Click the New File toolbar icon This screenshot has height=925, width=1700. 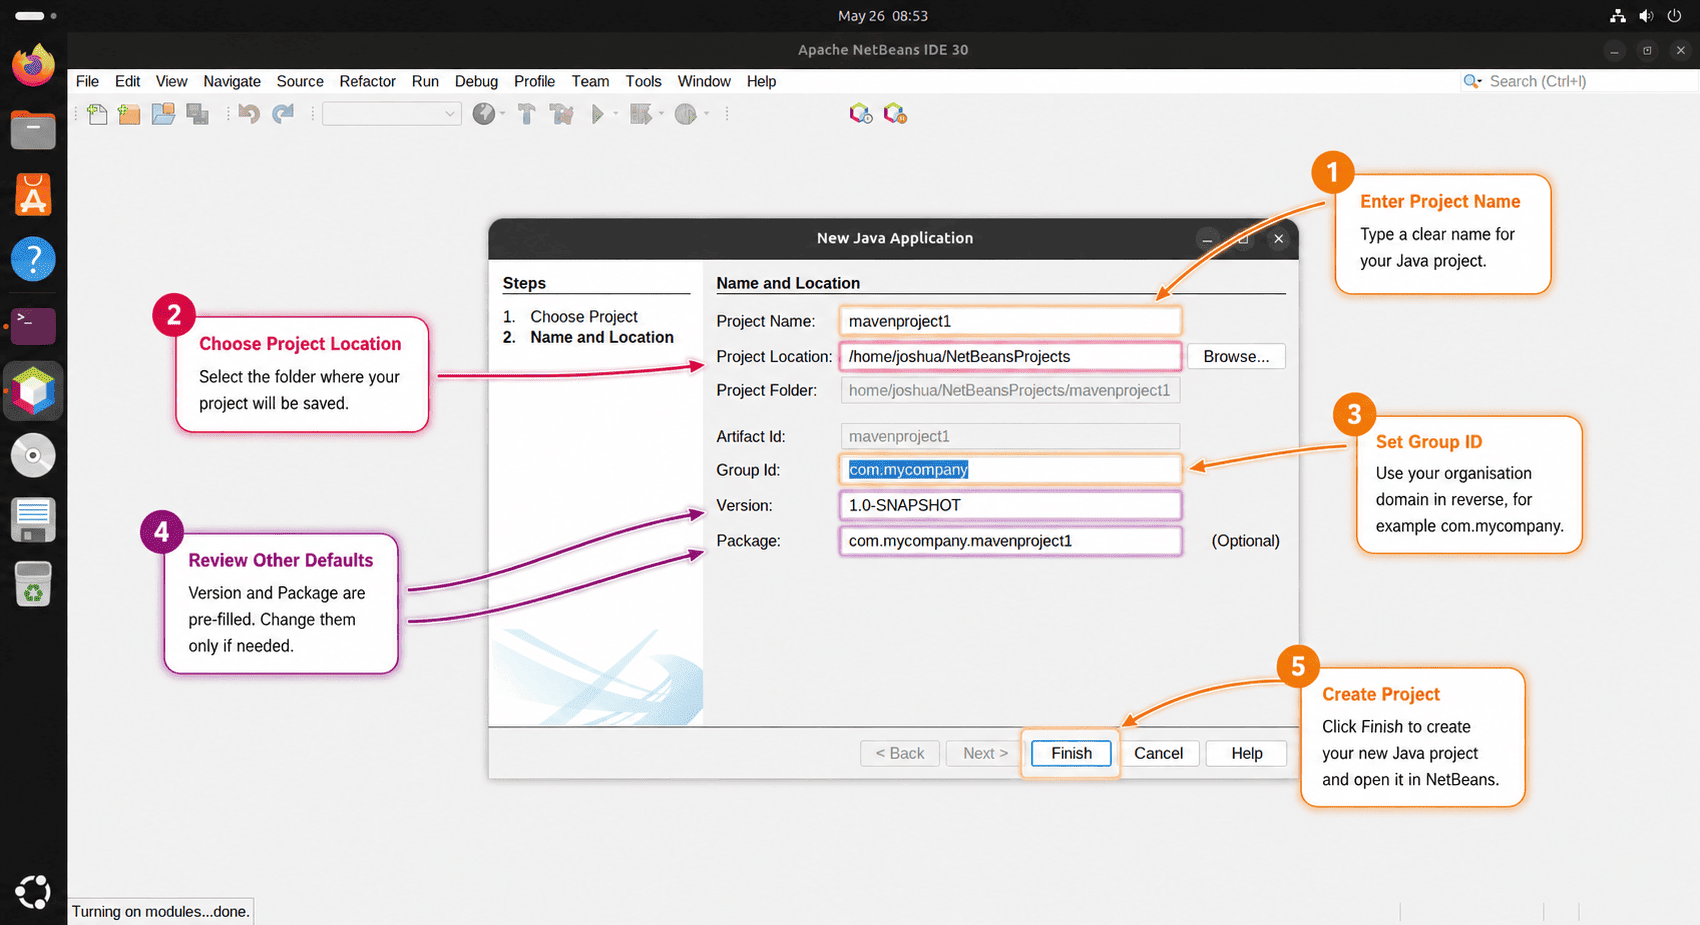pos(97,114)
